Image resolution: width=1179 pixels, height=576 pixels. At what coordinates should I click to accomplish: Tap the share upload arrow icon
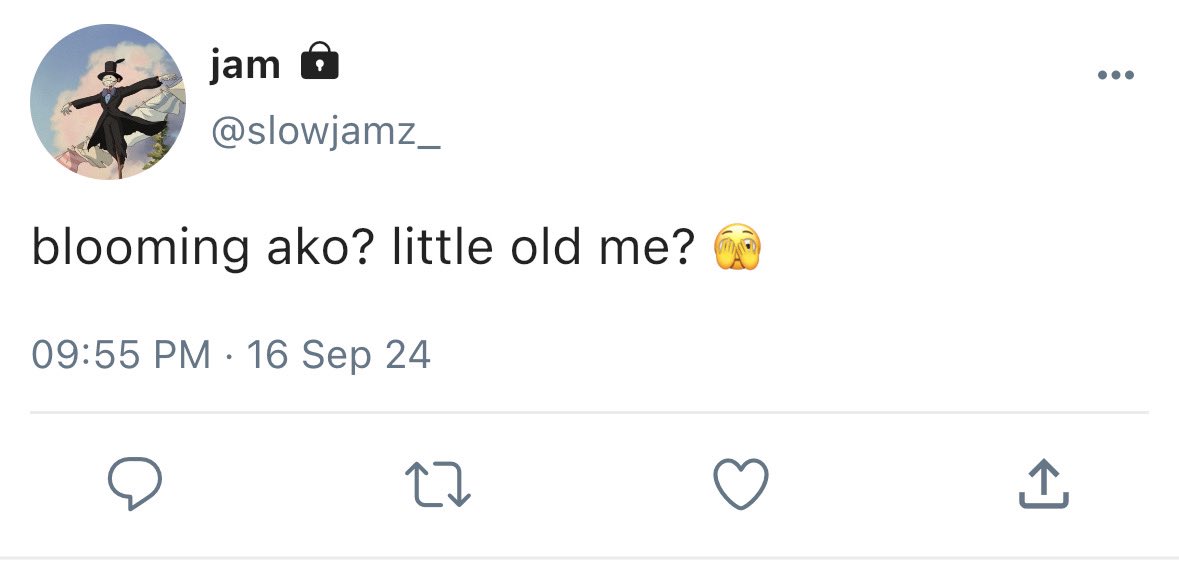pyautogui.click(x=1044, y=484)
